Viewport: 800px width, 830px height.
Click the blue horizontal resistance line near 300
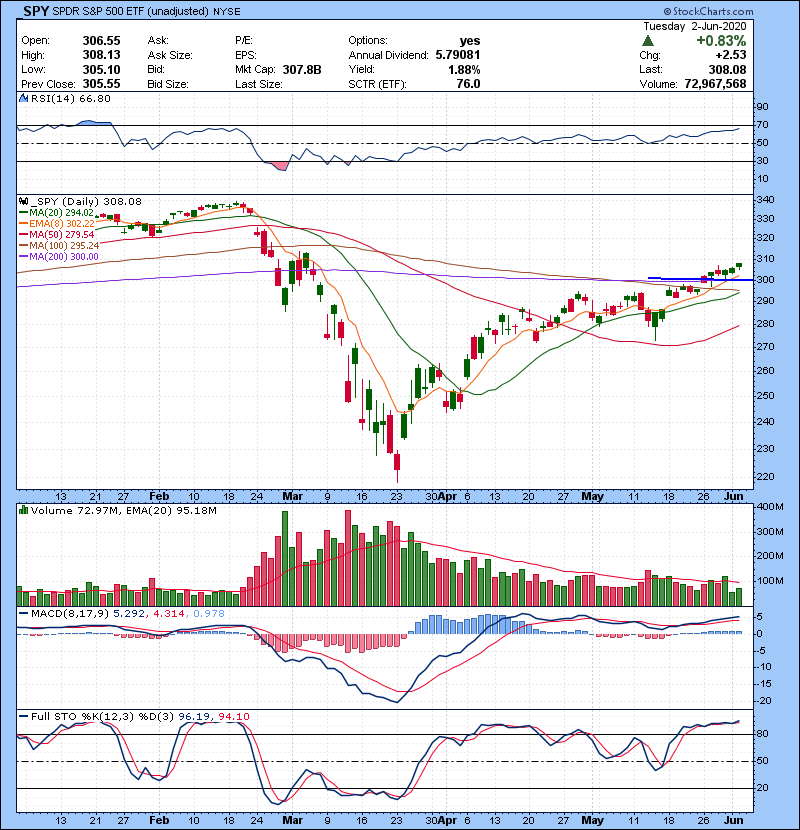point(700,279)
